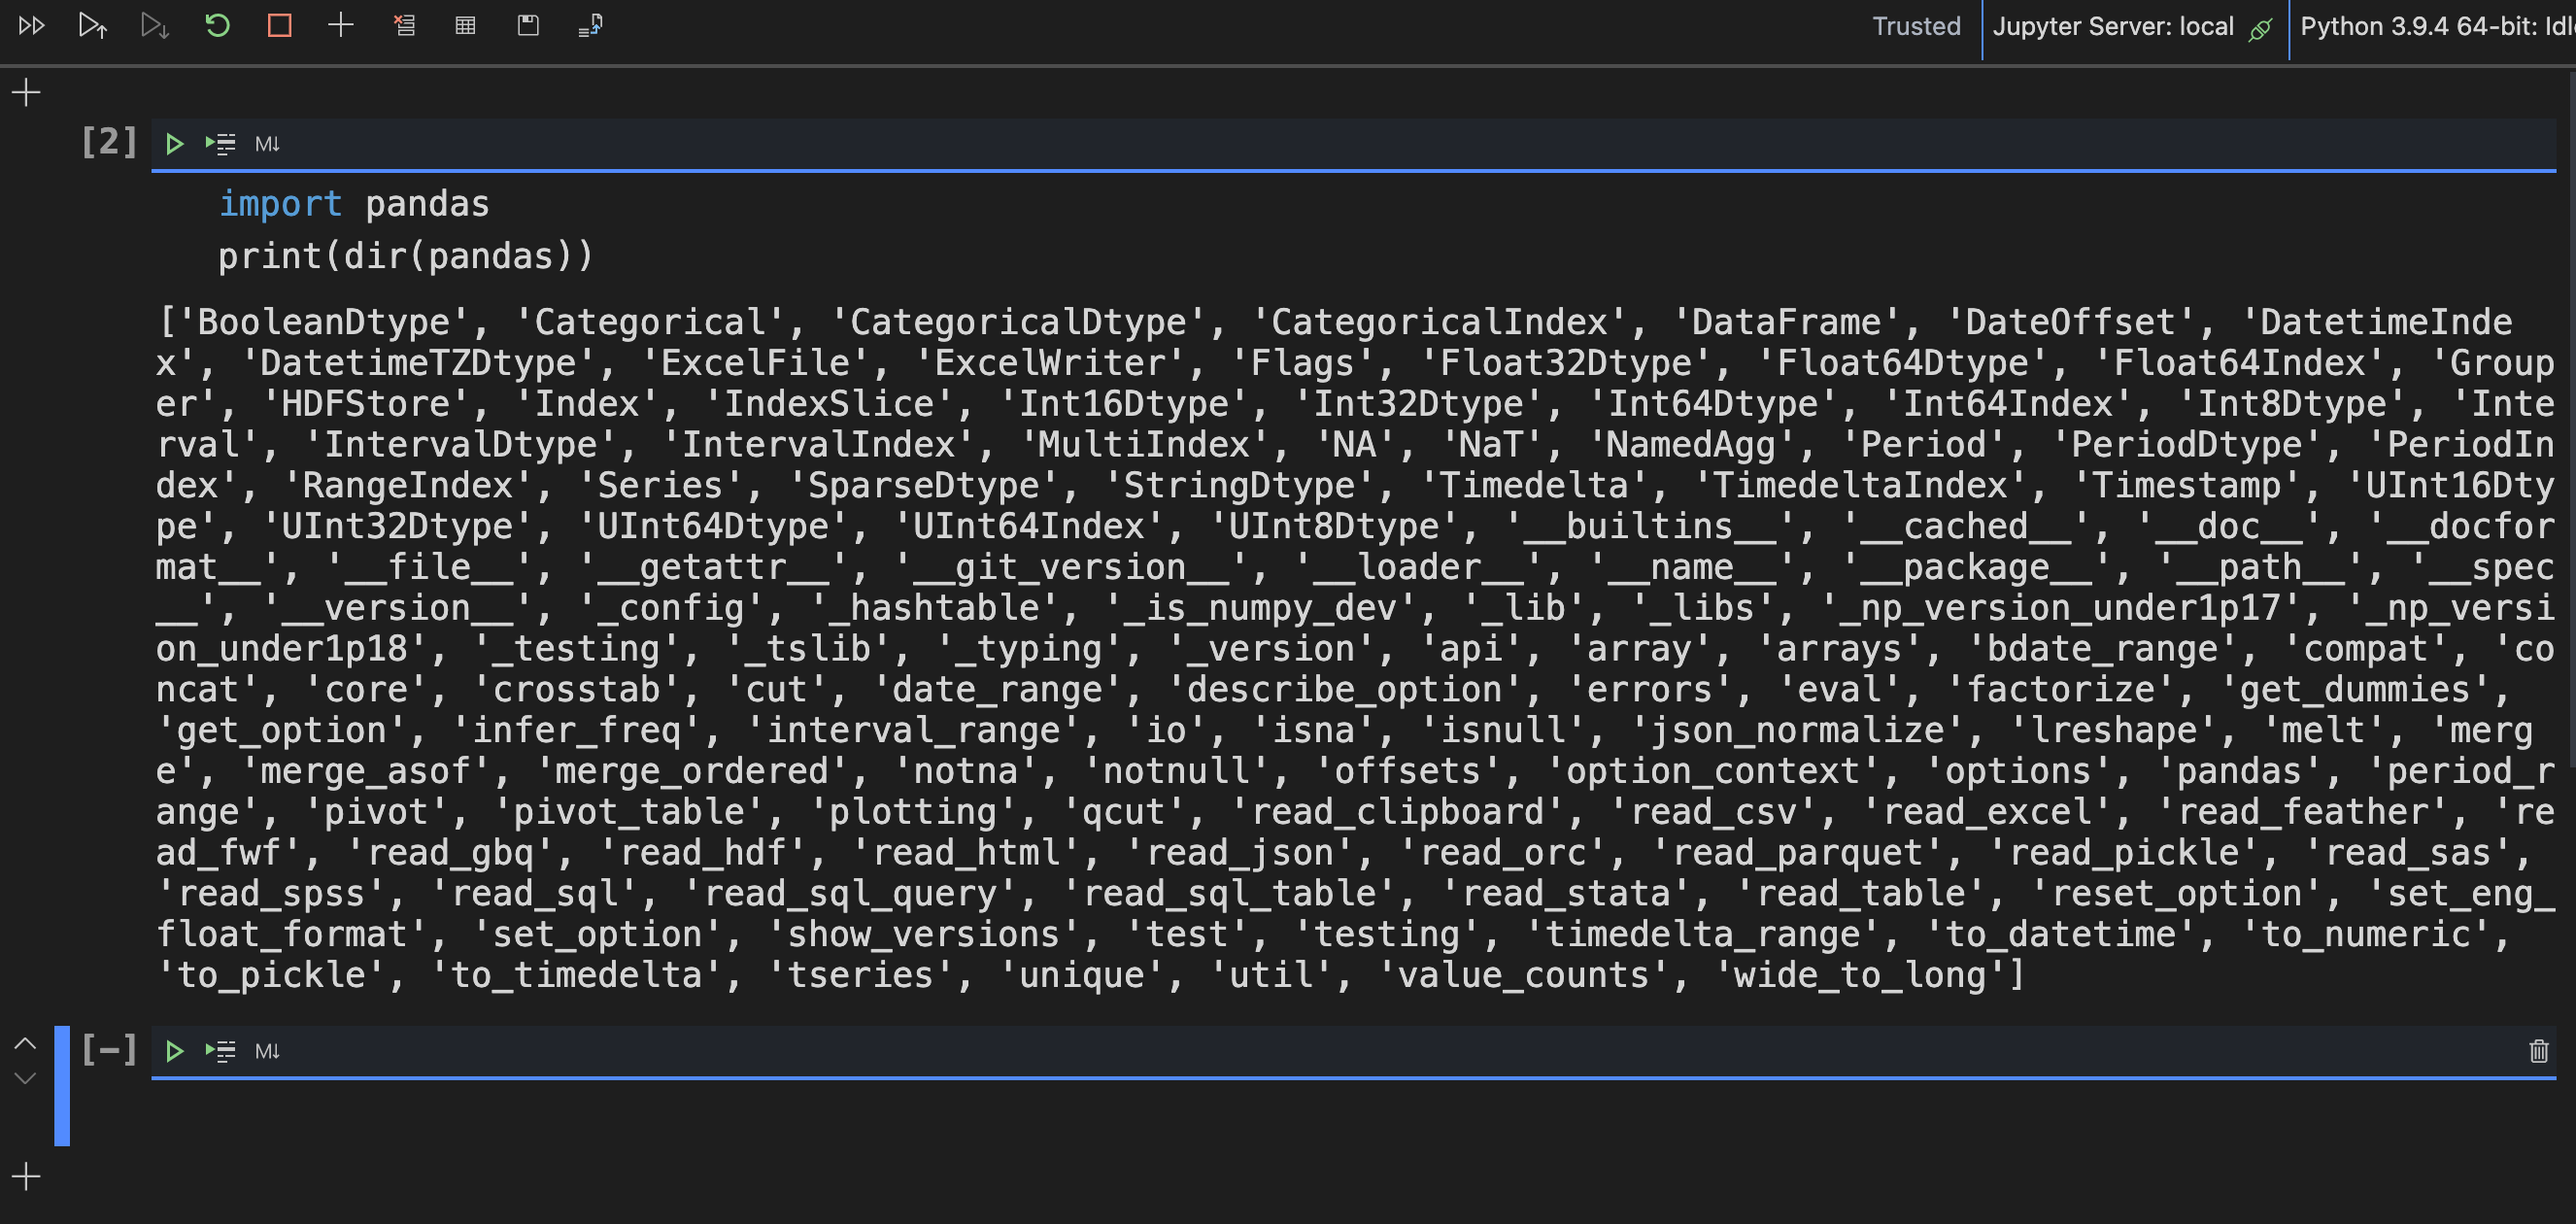The image size is (2576, 1224).
Task: Run the empty cell with play icon
Action: tap(174, 1051)
